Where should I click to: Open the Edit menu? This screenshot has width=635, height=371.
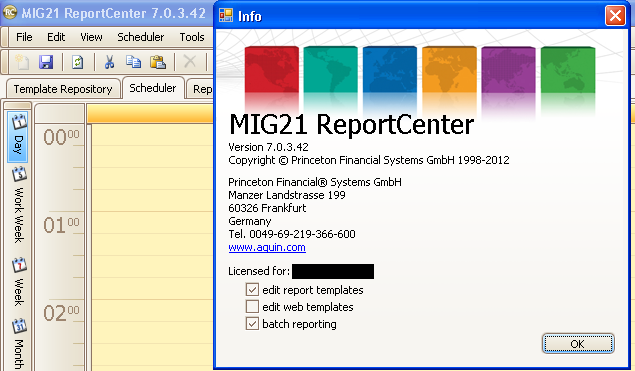[56, 37]
